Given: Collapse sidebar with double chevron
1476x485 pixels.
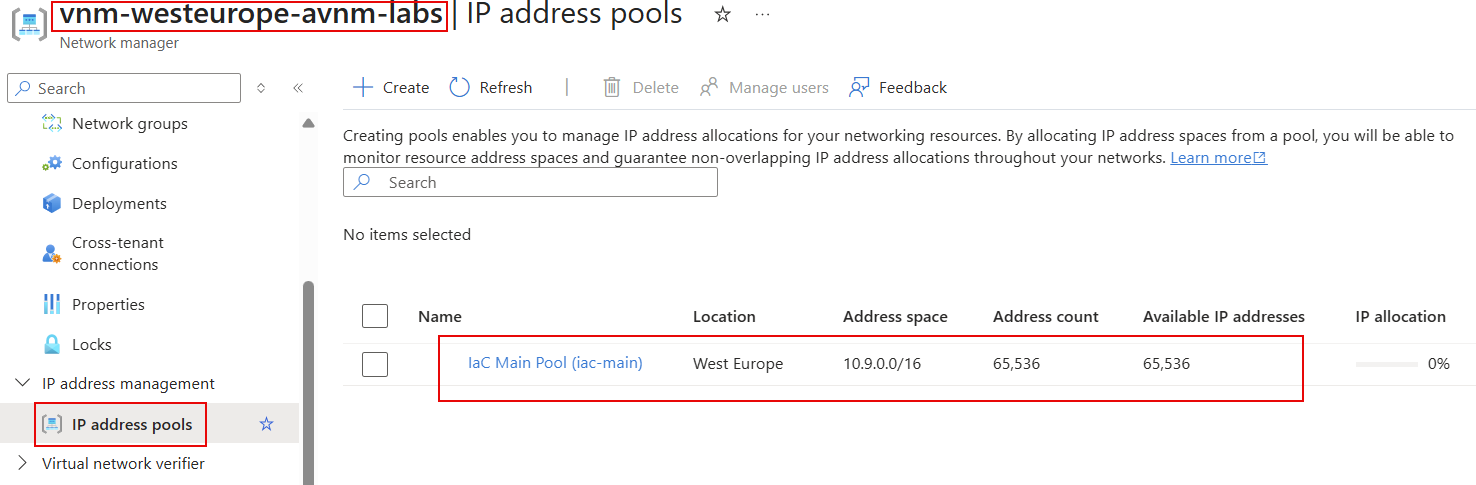Looking at the screenshot, I should click(x=297, y=88).
